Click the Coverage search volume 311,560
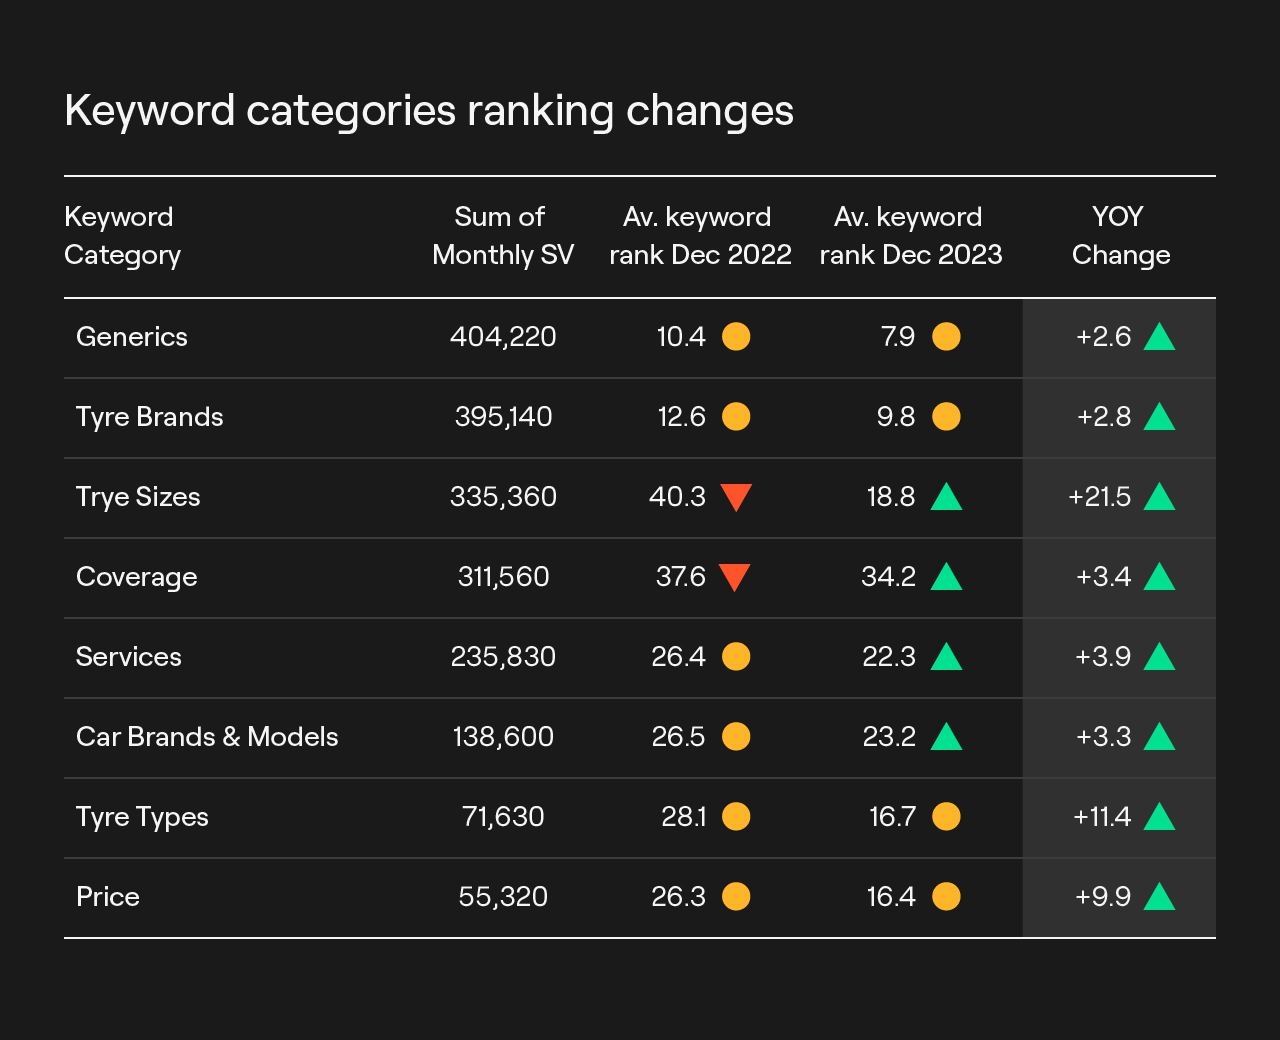 [503, 577]
